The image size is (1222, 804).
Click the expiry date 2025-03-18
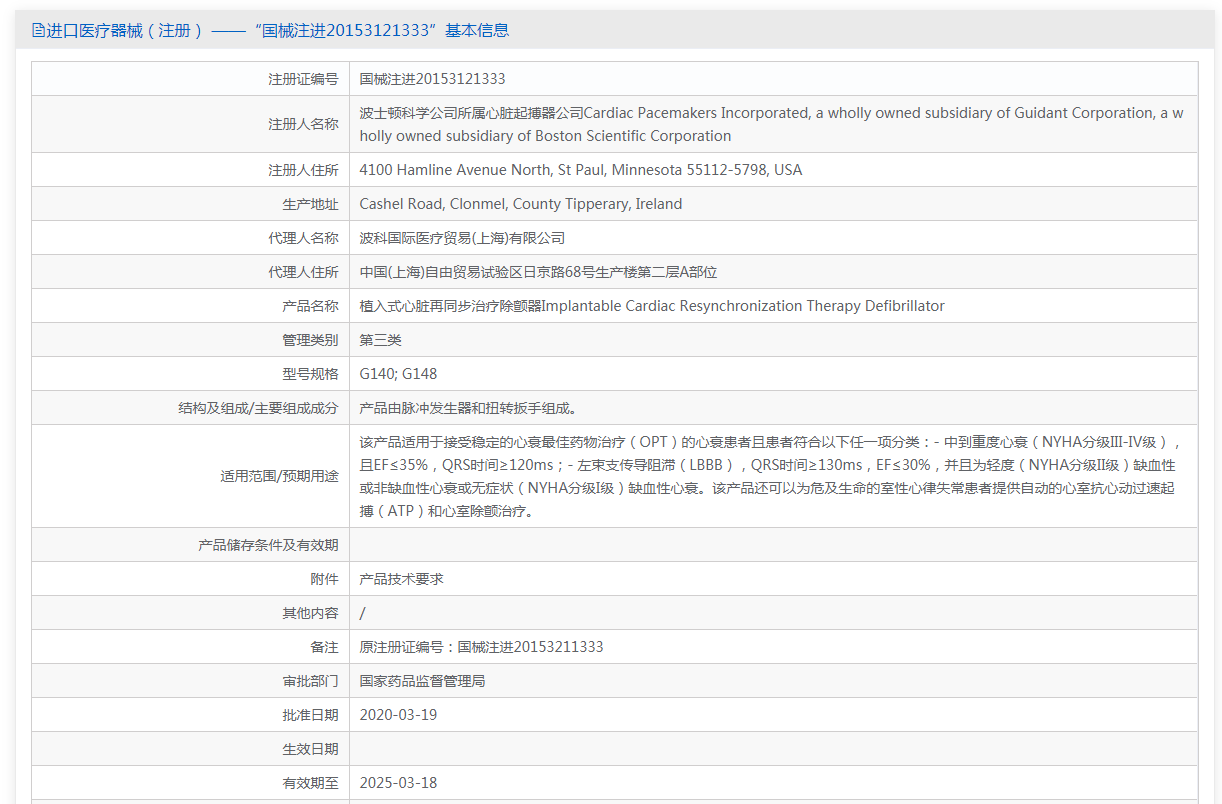[x=398, y=783]
